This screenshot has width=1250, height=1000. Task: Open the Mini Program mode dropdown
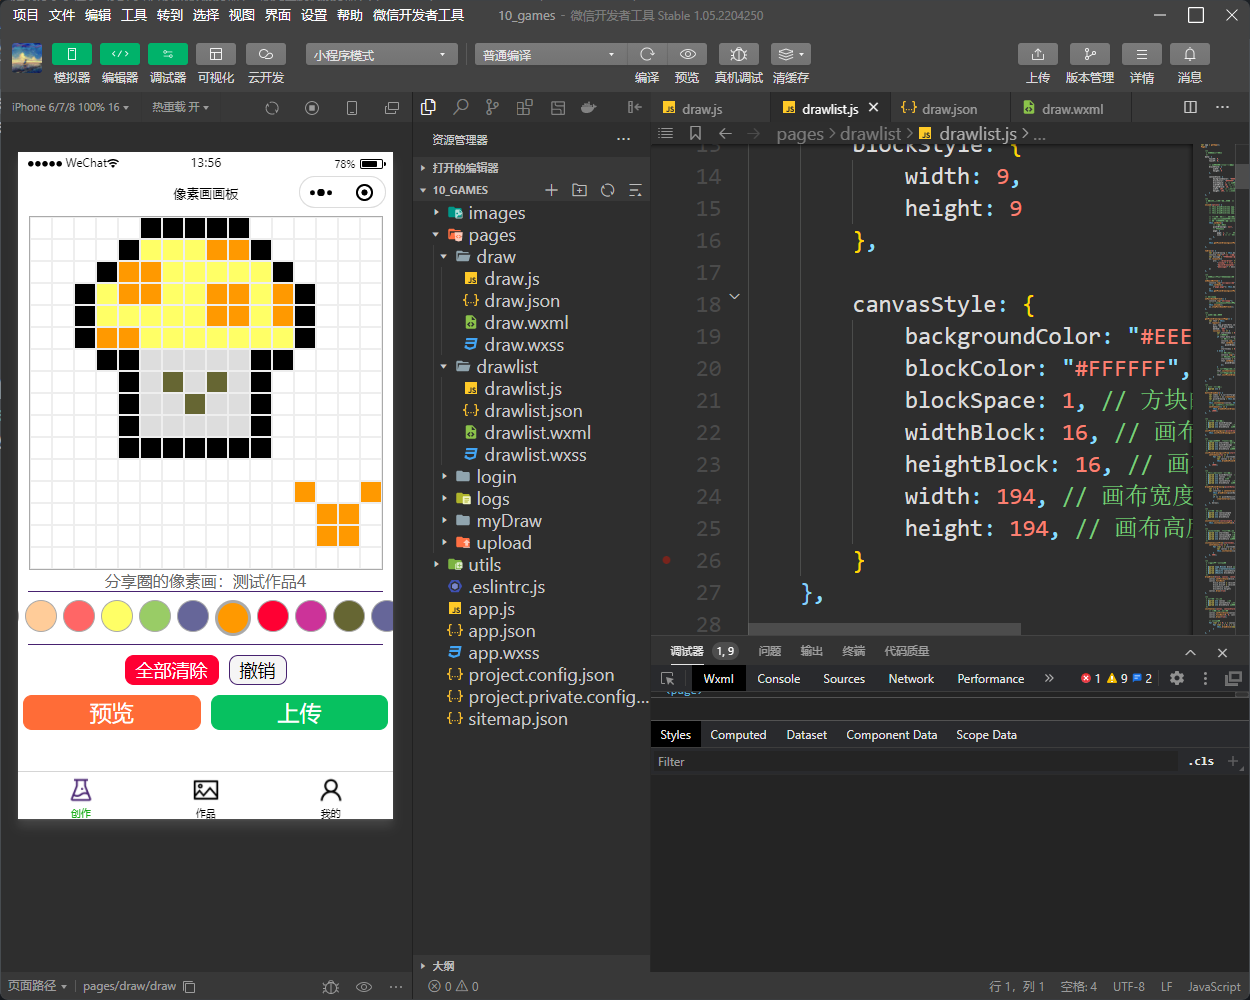[381, 55]
